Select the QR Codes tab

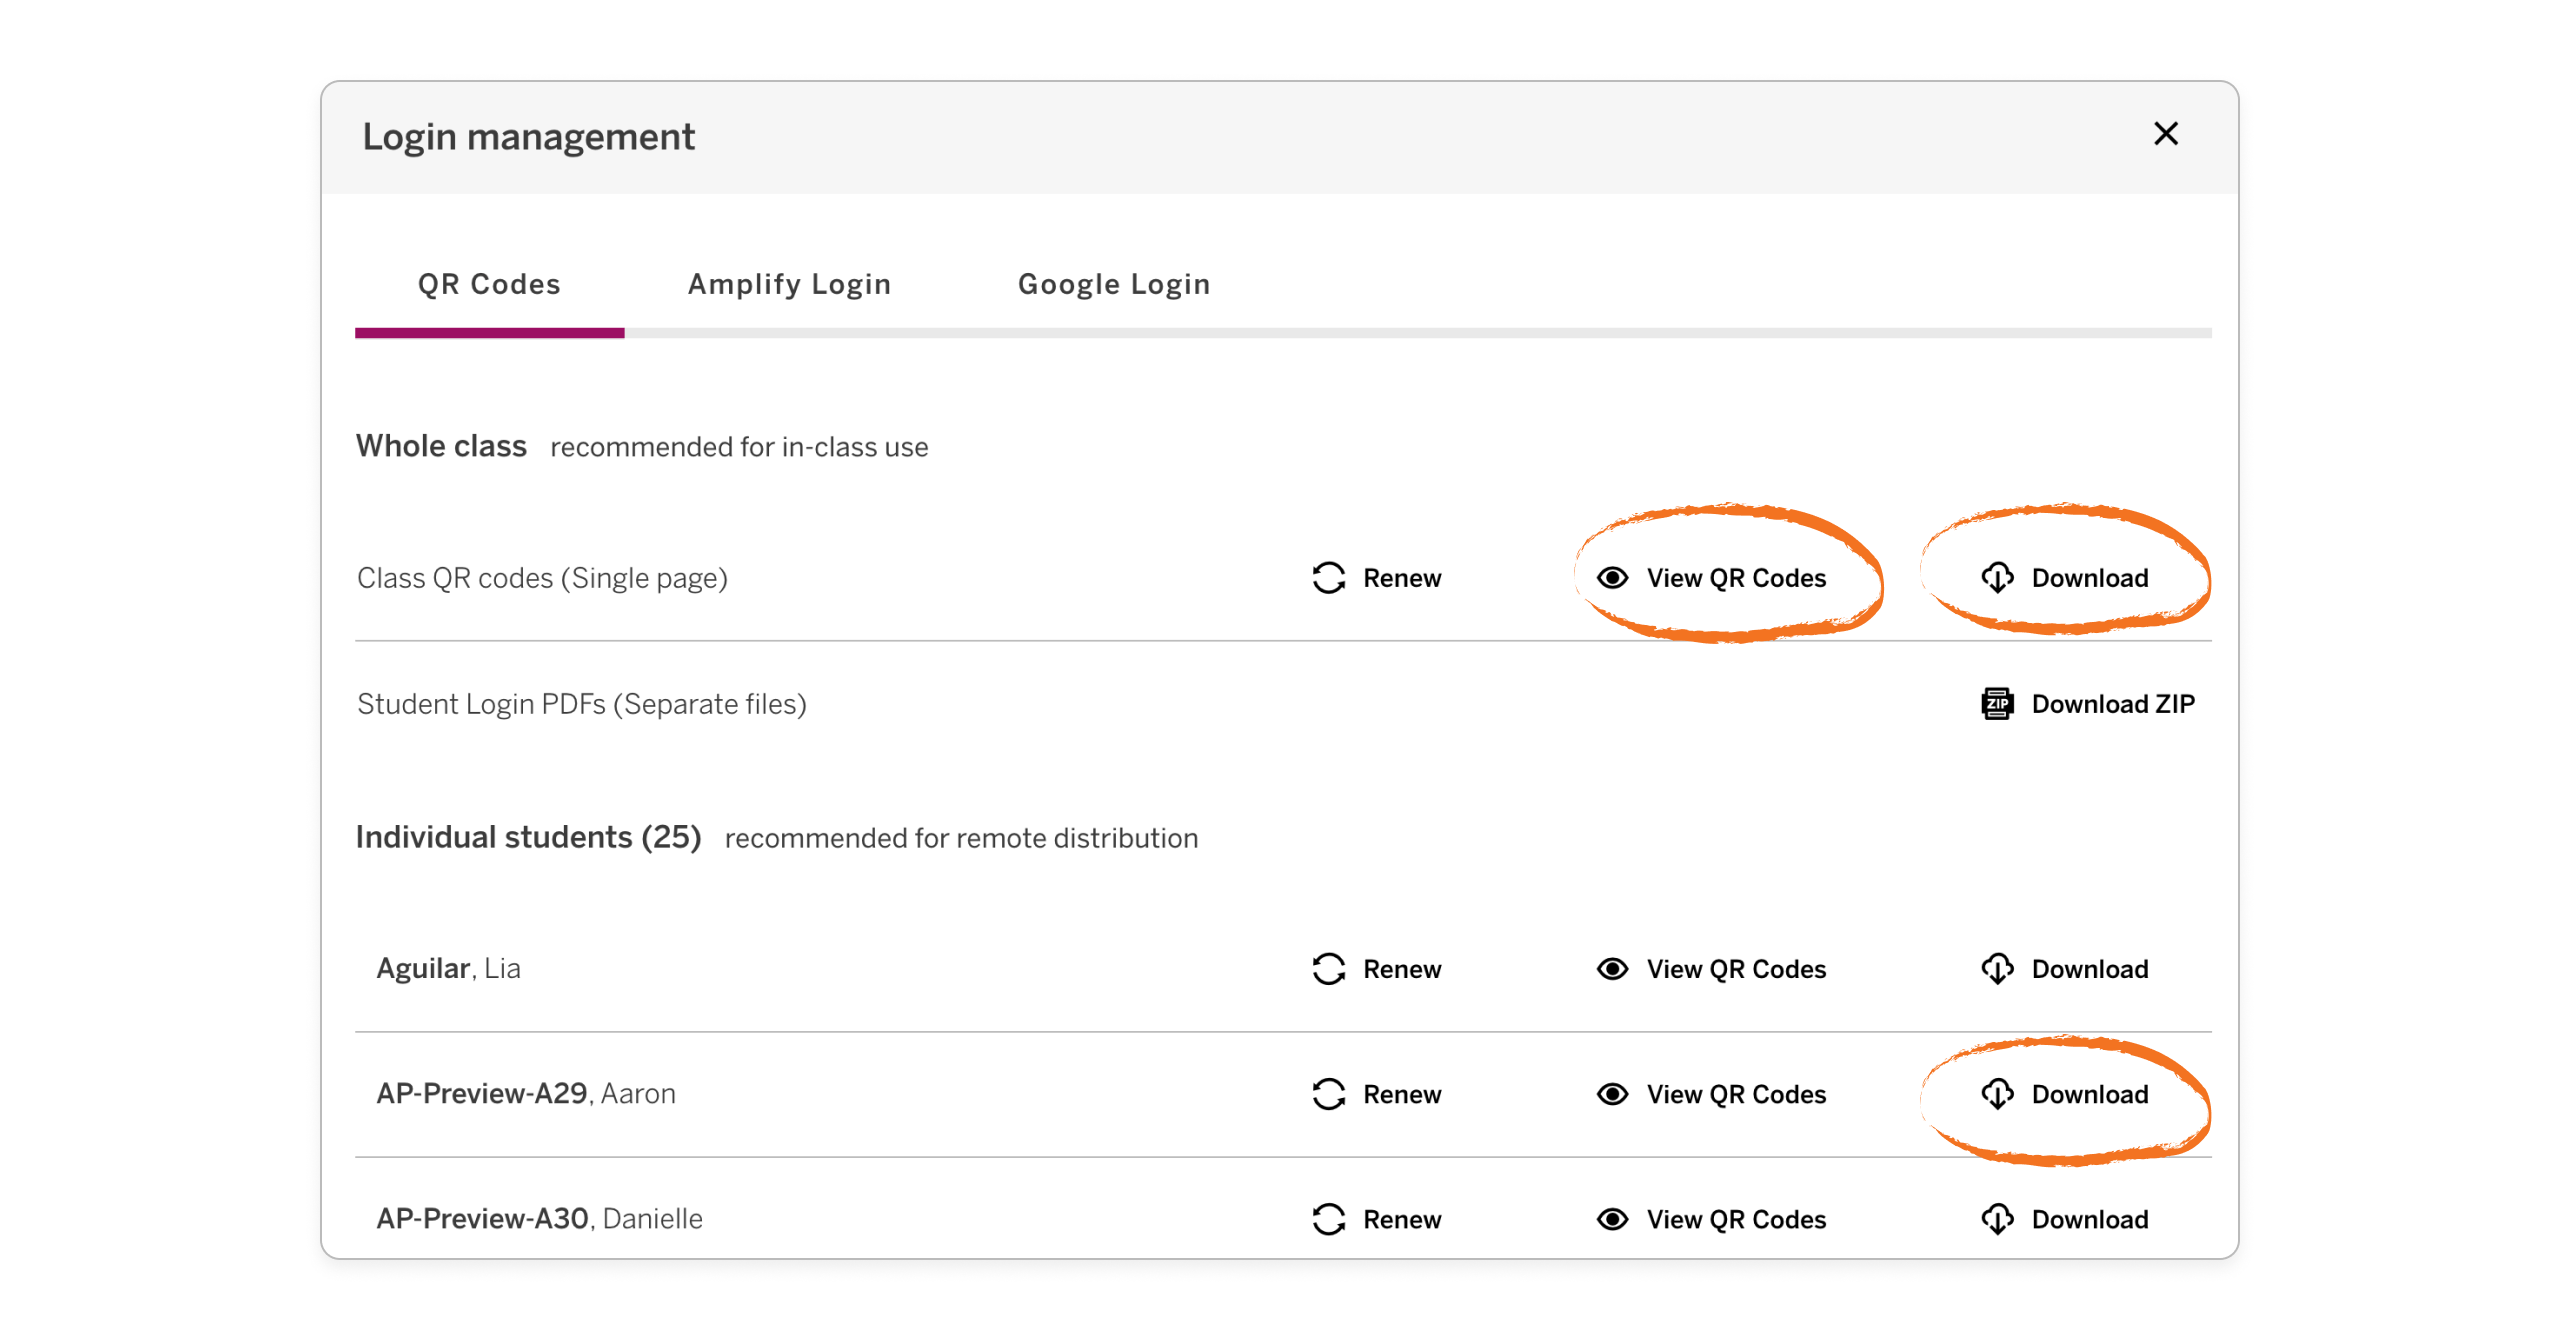(489, 284)
